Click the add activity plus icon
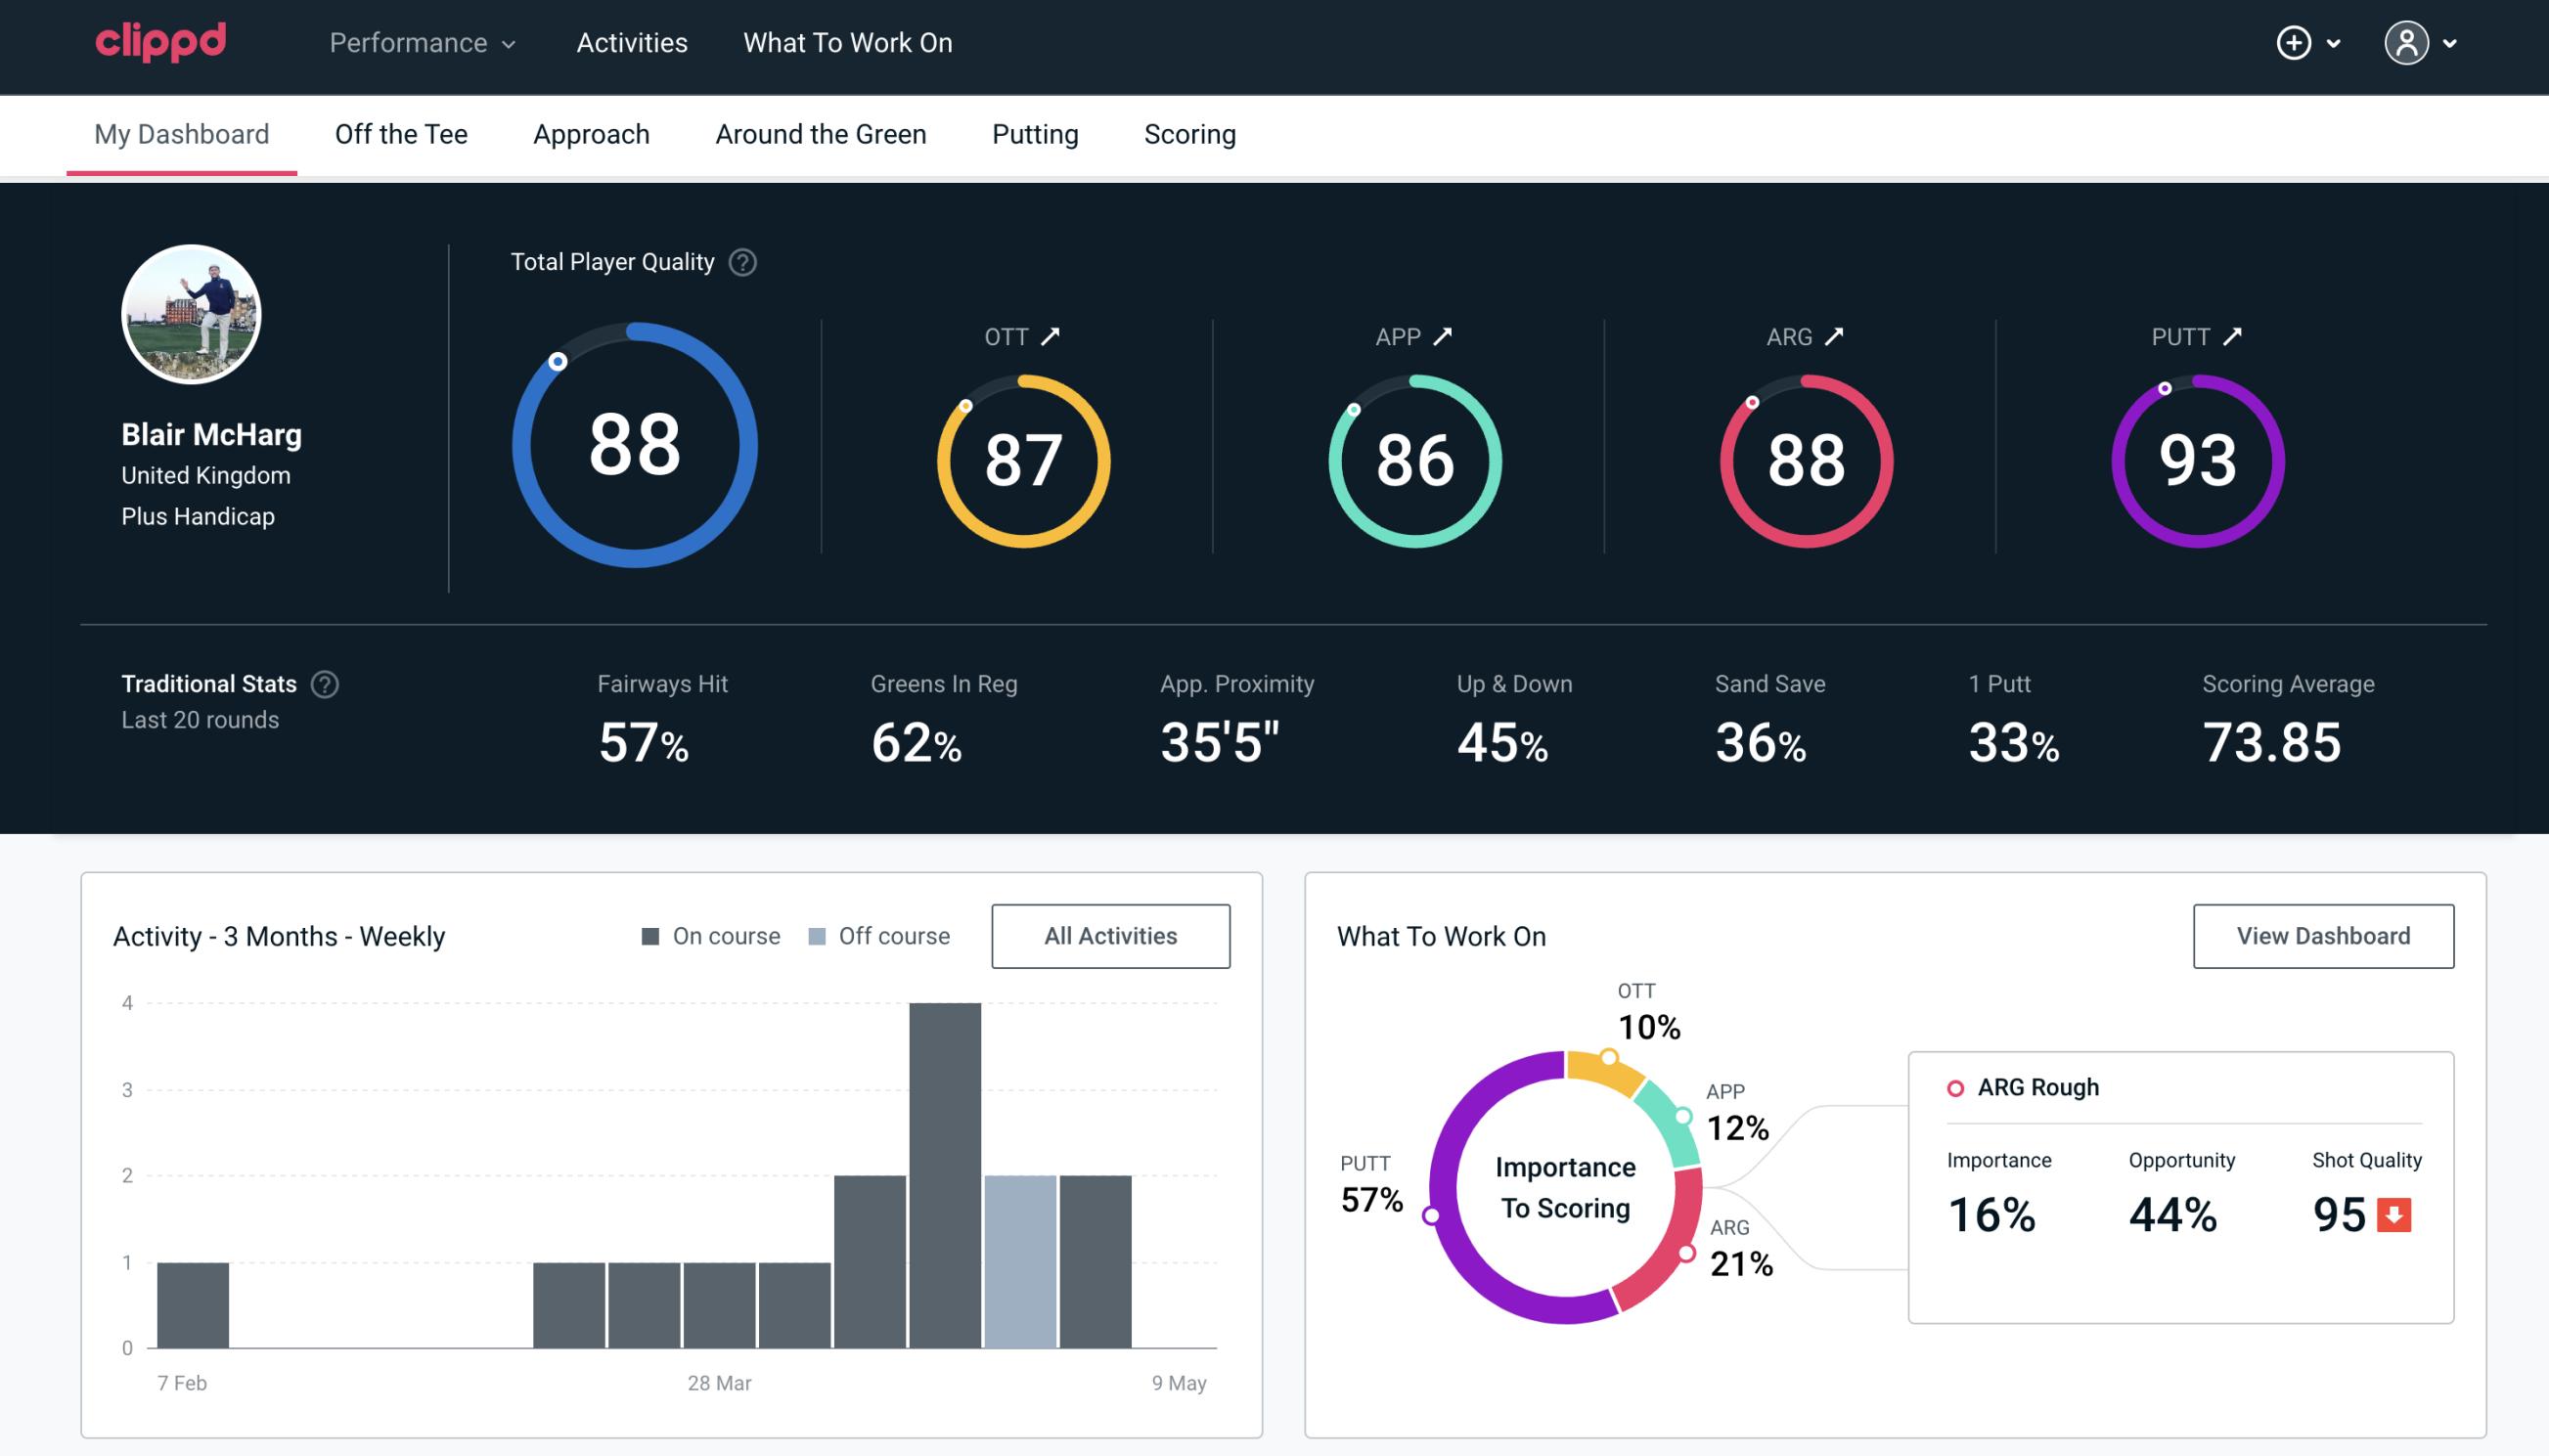 [x=2295, y=44]
